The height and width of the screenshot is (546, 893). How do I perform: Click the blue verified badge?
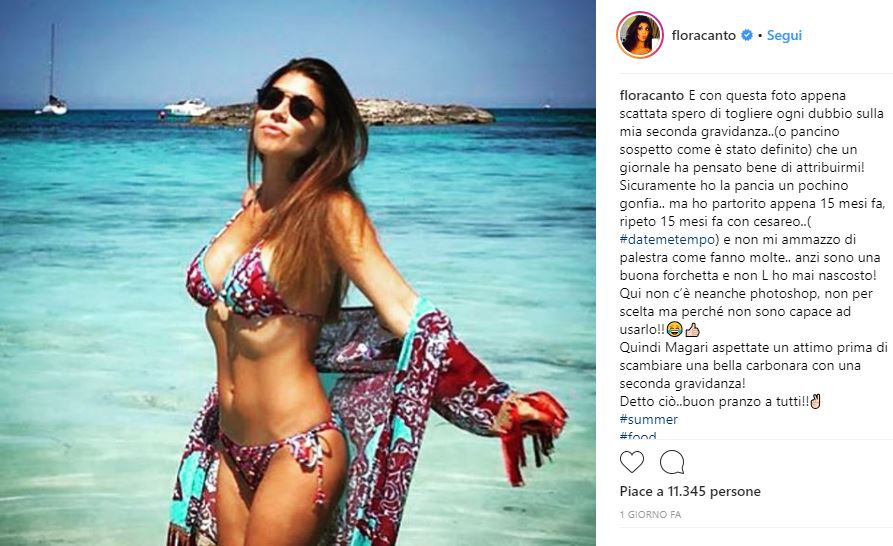(746, 35)
